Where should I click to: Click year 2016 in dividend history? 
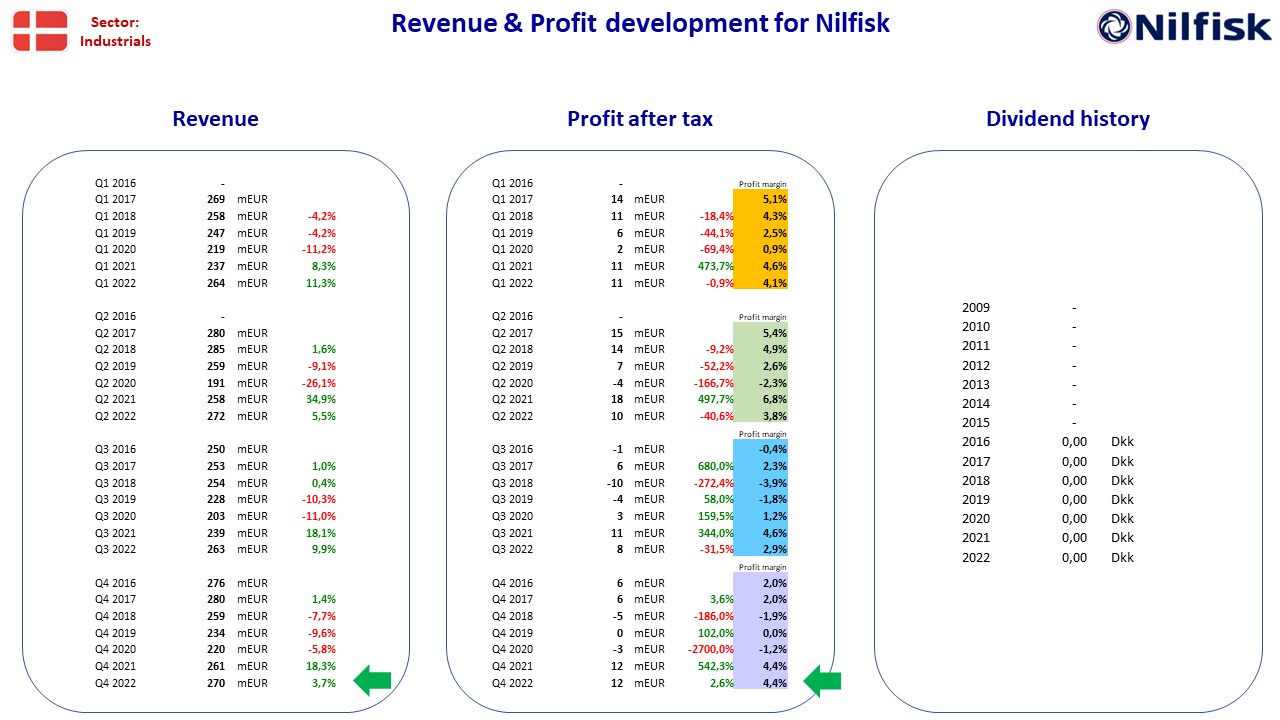976,442
